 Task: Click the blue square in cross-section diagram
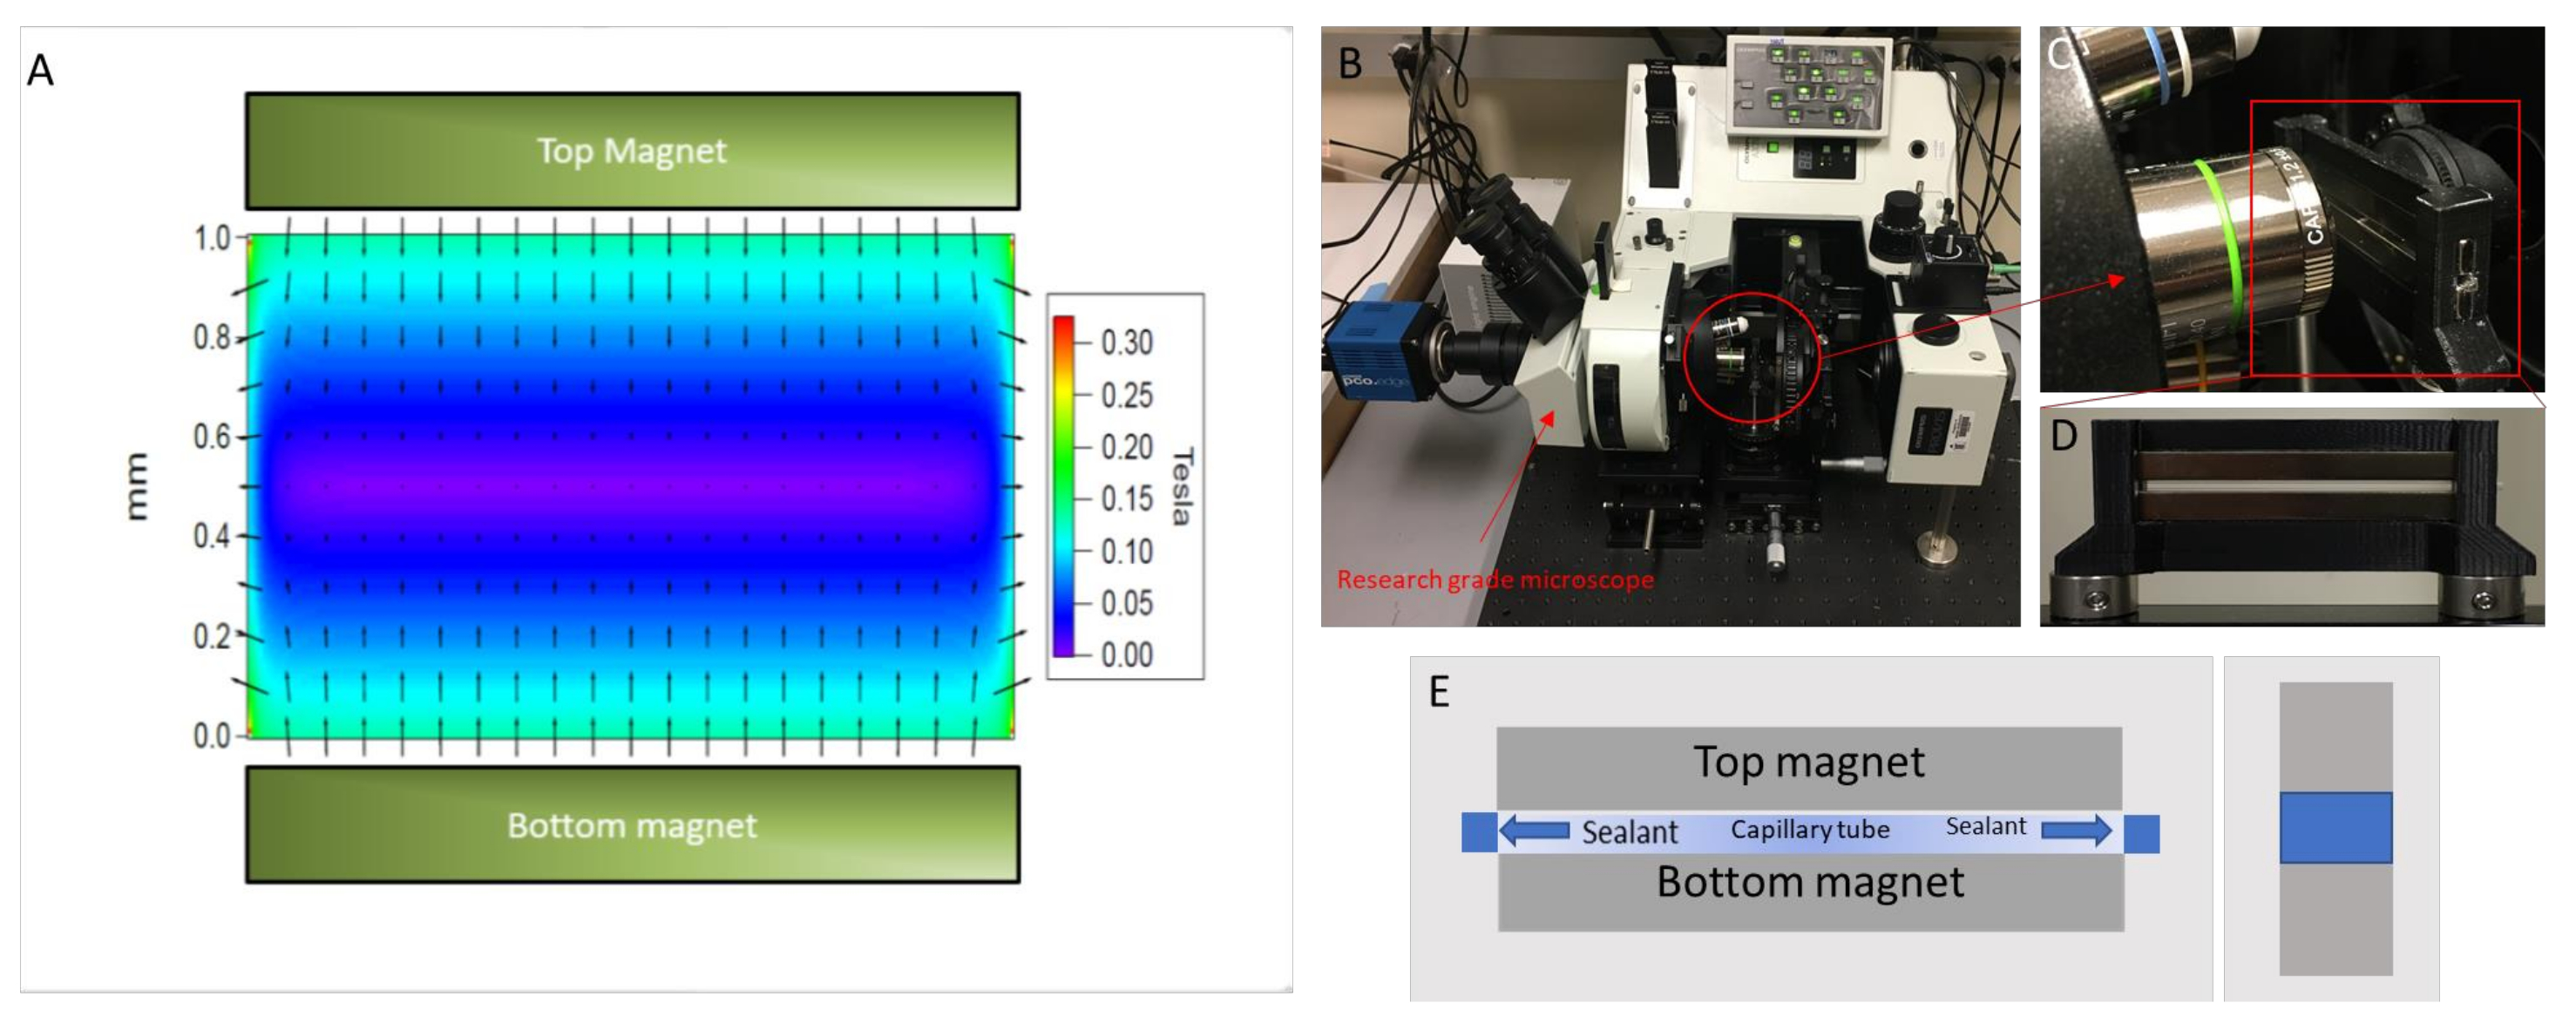tap(2335, 828)
